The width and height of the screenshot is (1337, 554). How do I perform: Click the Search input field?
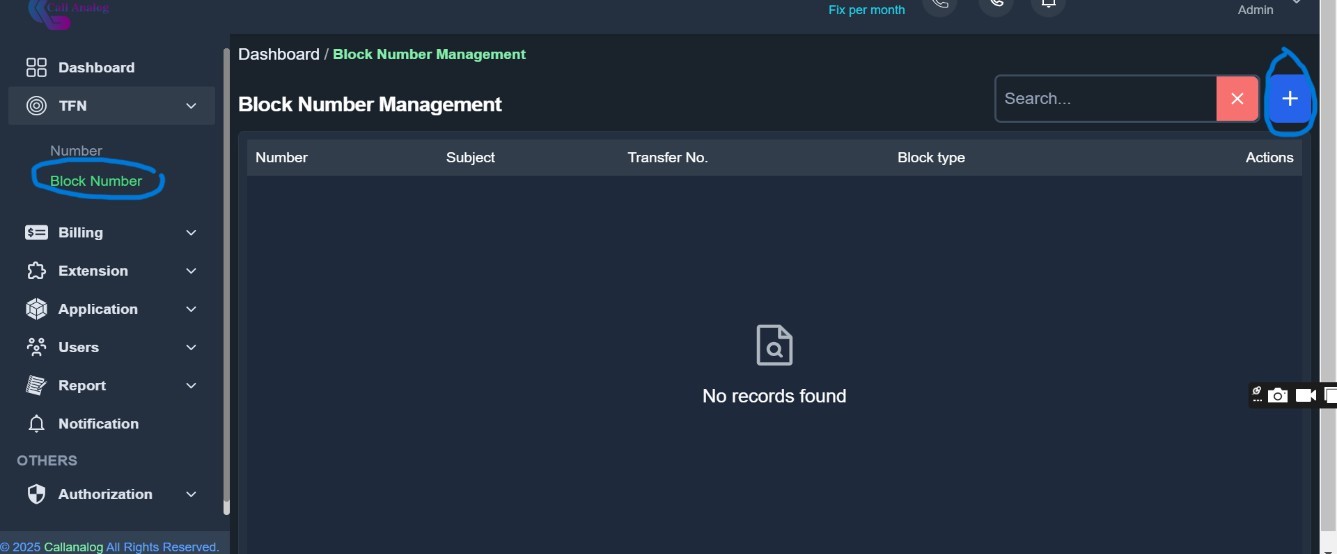tap(1105, 99)
